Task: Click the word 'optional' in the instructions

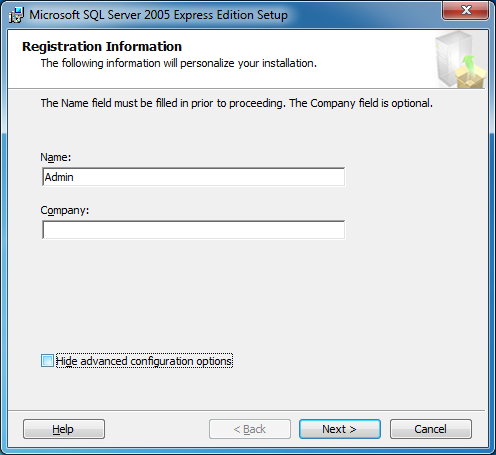Action: (x=411, y=103)
